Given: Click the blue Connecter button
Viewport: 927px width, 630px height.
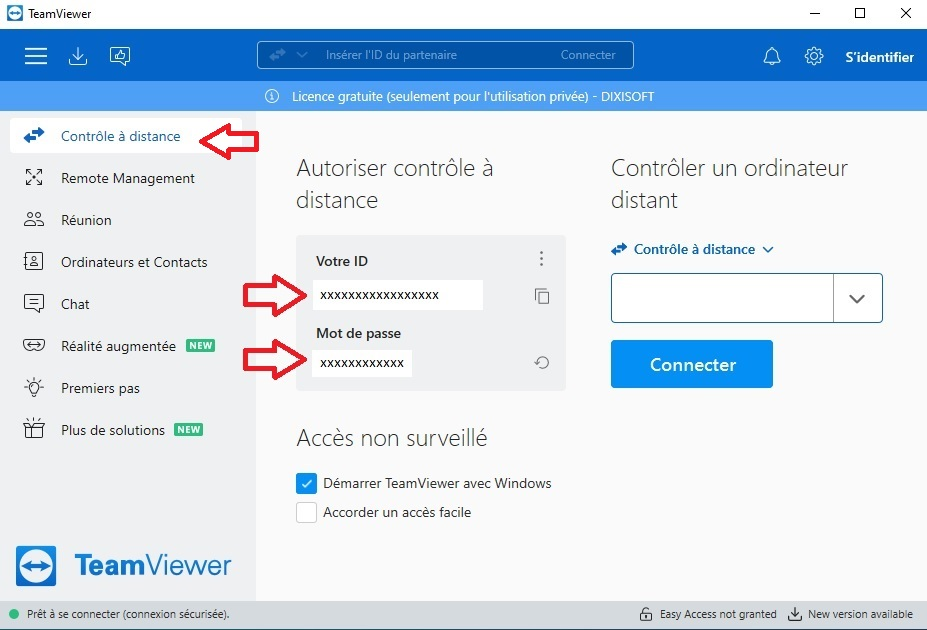Looking at the screenshot, I should [x=692, y=364].
